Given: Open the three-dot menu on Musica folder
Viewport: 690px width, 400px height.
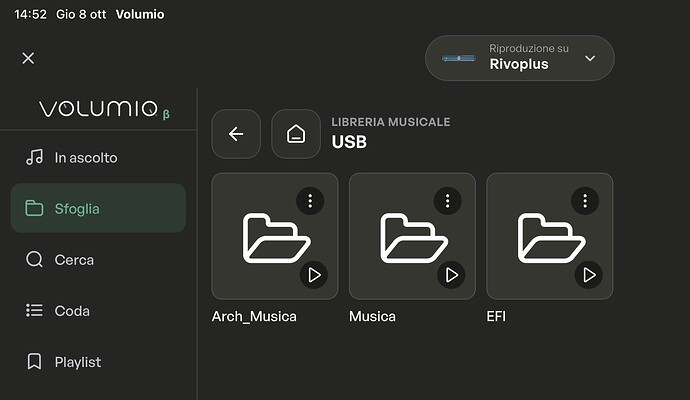Looking at the screenshot, I should click(448, 201).
